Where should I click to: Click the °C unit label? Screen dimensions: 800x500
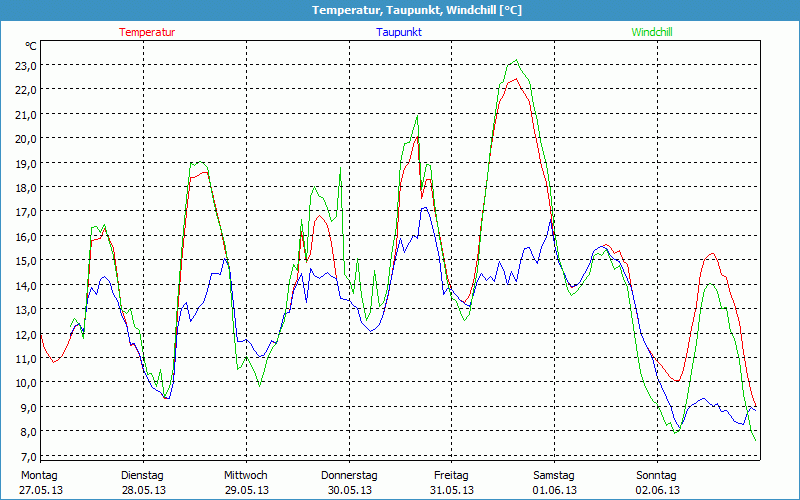(x=30, y=46)
